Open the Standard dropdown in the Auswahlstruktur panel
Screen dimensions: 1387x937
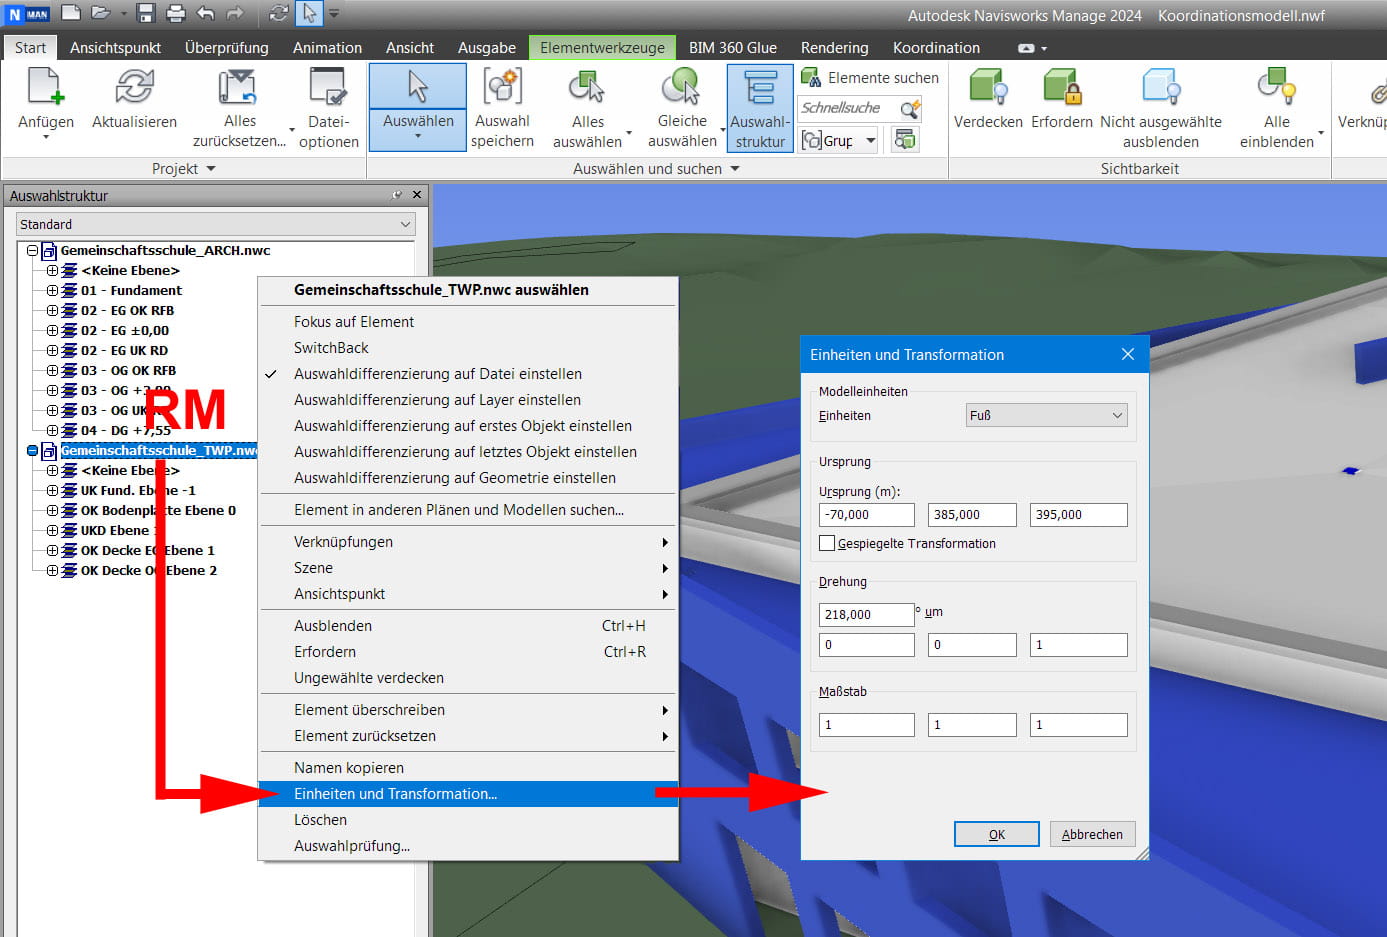click(215, 224)
